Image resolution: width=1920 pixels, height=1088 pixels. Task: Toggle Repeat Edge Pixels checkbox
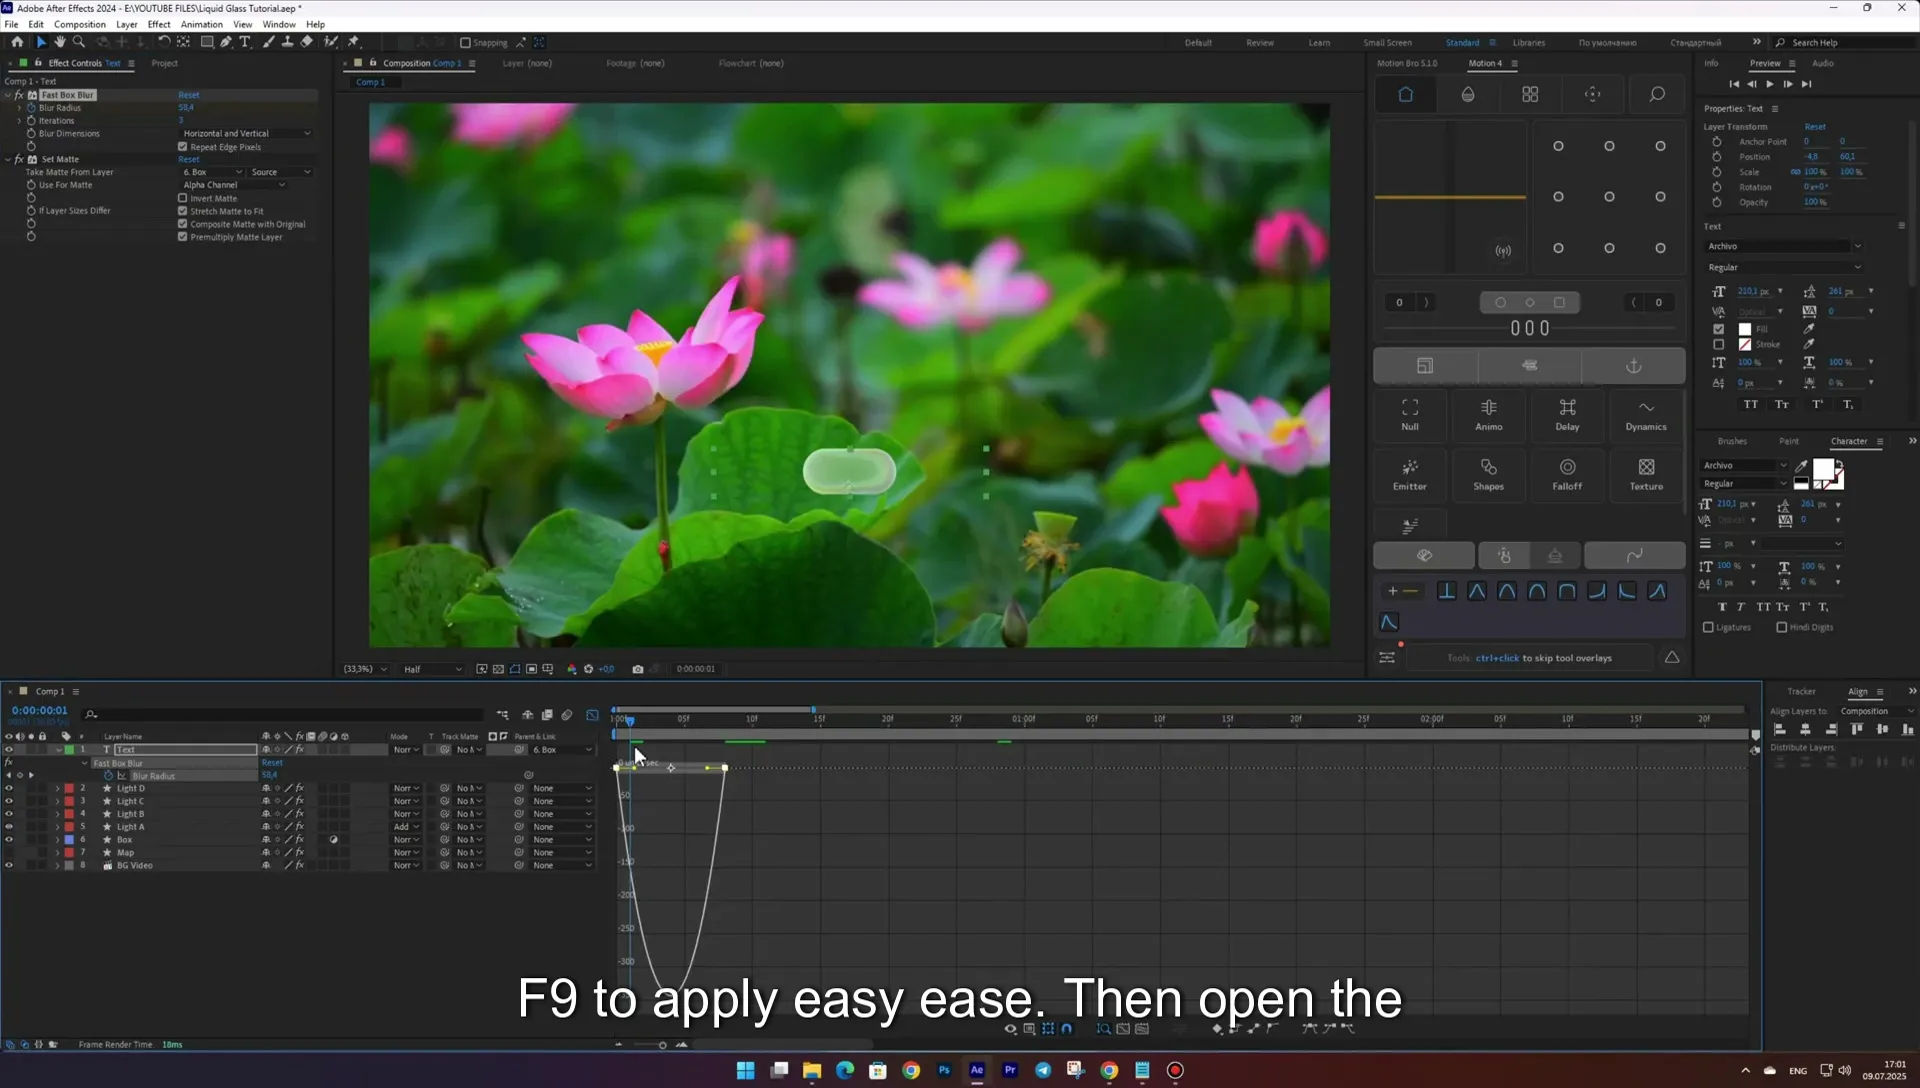183,147
